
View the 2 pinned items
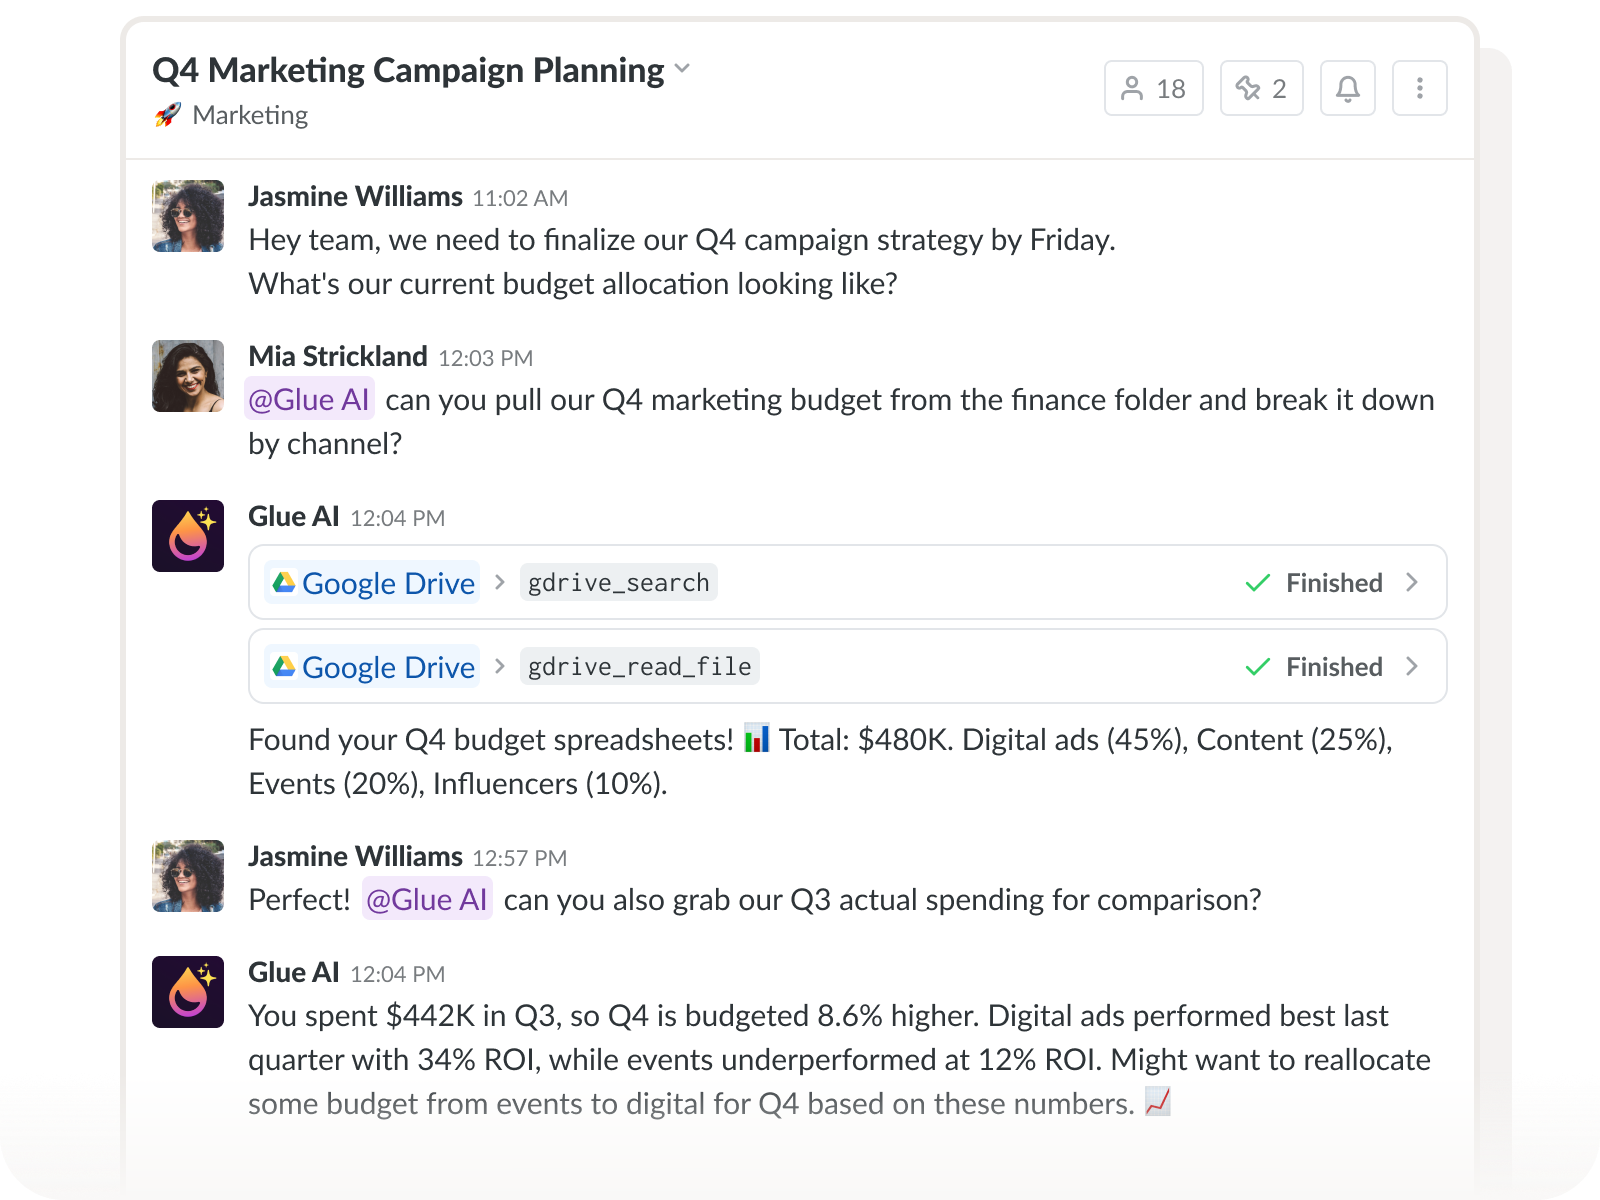[x=1261, y=89]
